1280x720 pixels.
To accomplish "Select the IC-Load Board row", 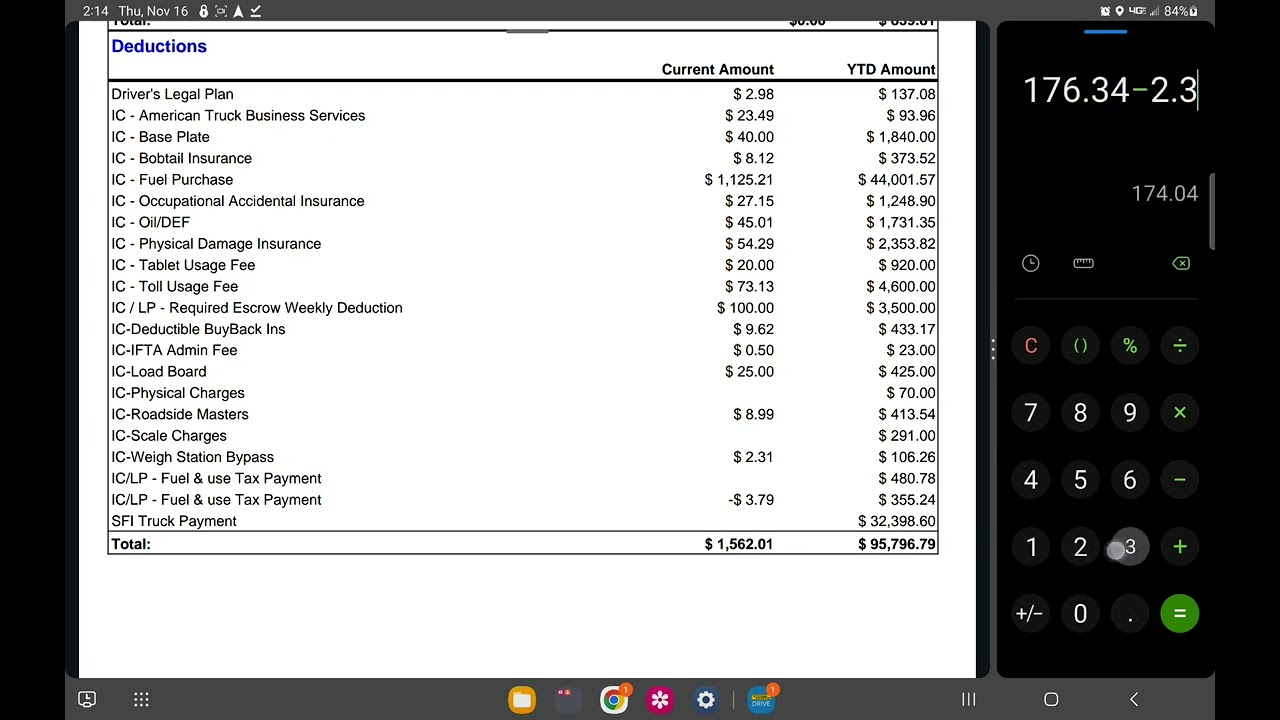I will [x=523, y=372].
